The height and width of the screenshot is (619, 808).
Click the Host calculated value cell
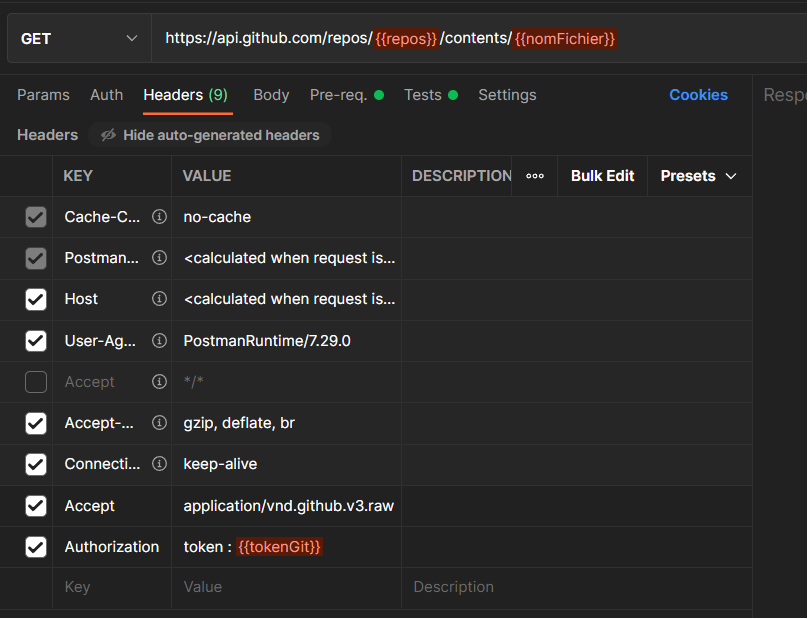[x=287, y=299]
